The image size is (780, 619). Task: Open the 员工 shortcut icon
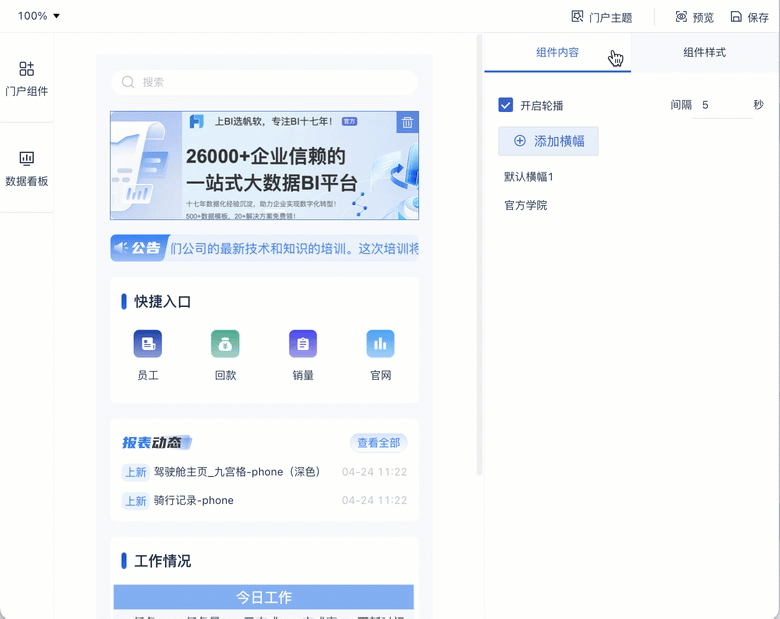coord(148,344)
